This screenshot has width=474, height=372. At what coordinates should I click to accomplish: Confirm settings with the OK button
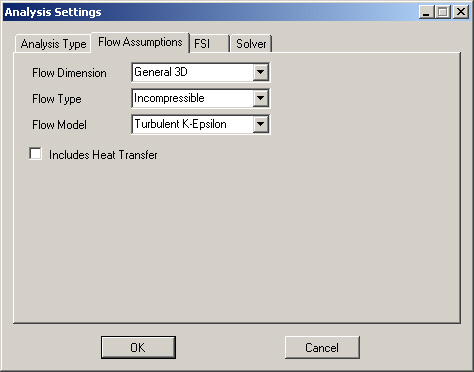click(138, 347)
